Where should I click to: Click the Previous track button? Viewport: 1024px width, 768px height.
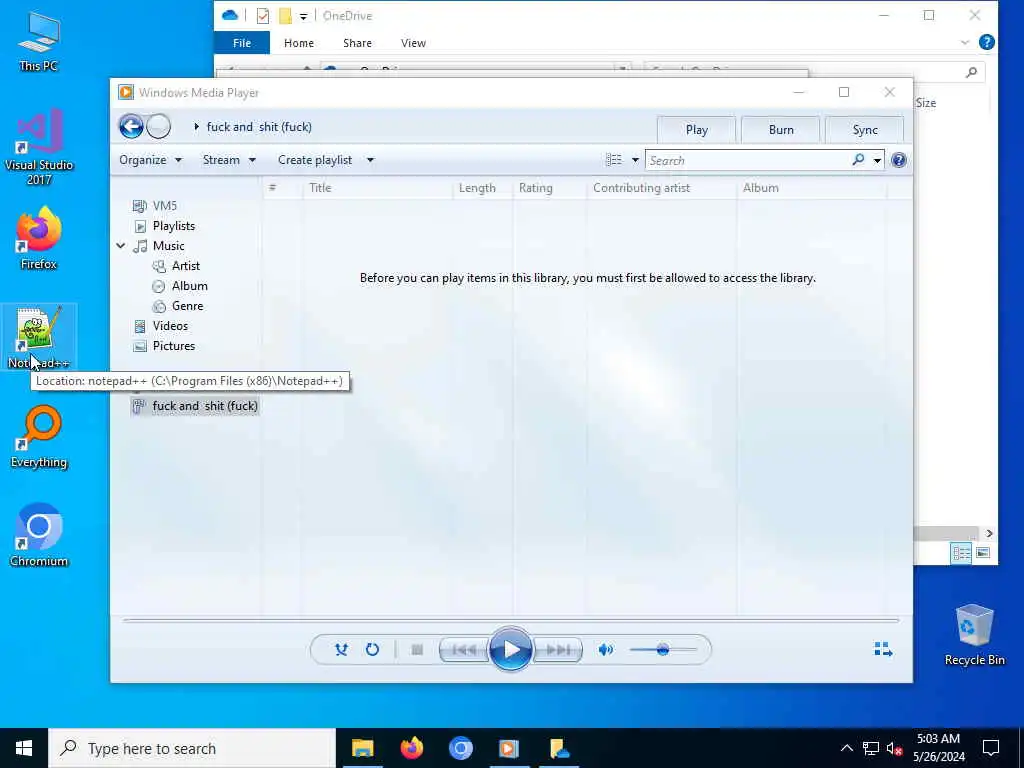pyautogui.click(x=464, y=650)
